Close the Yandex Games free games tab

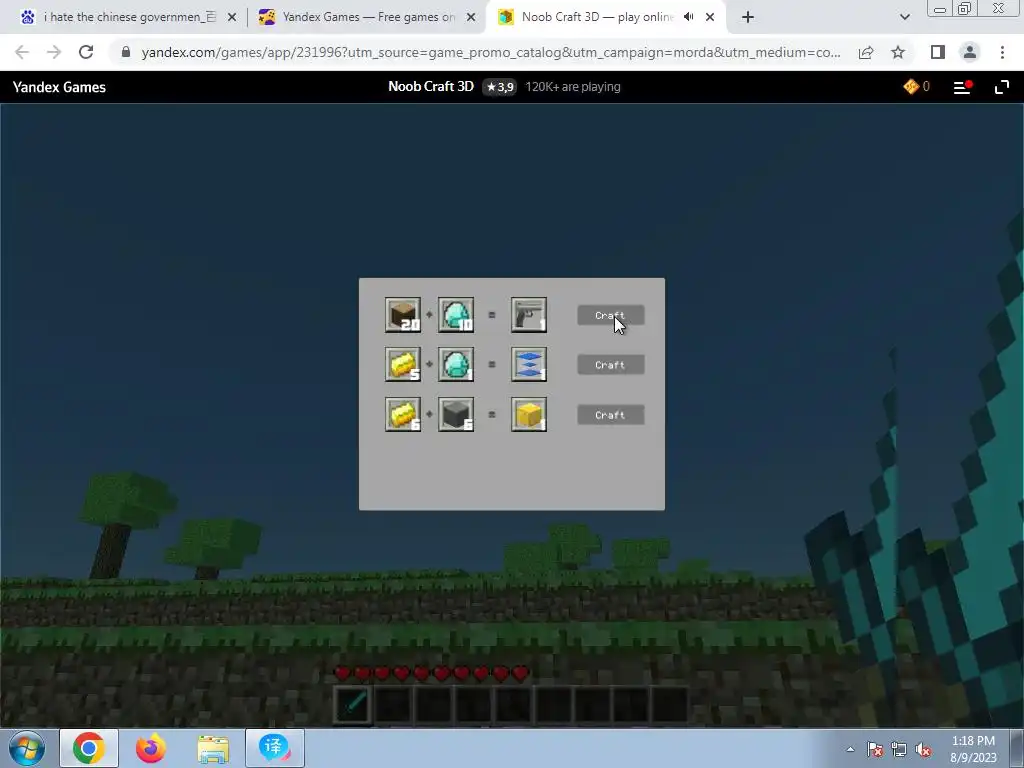tap(471, 18)
